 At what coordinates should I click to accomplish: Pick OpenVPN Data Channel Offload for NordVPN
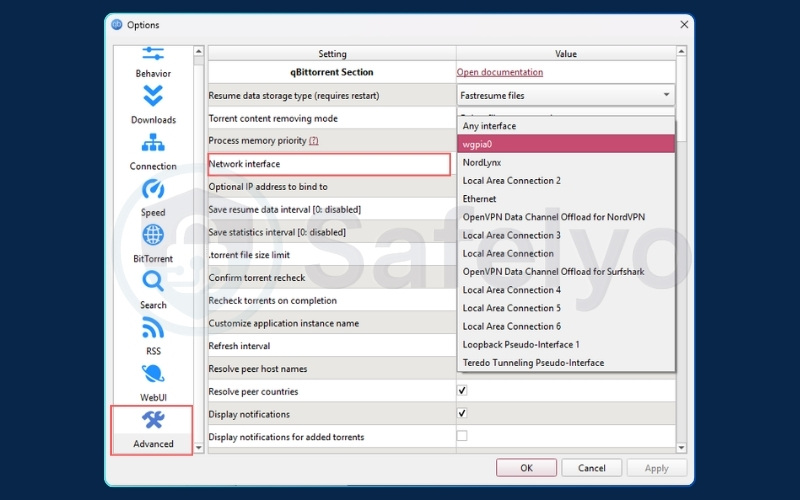point(566,217)
